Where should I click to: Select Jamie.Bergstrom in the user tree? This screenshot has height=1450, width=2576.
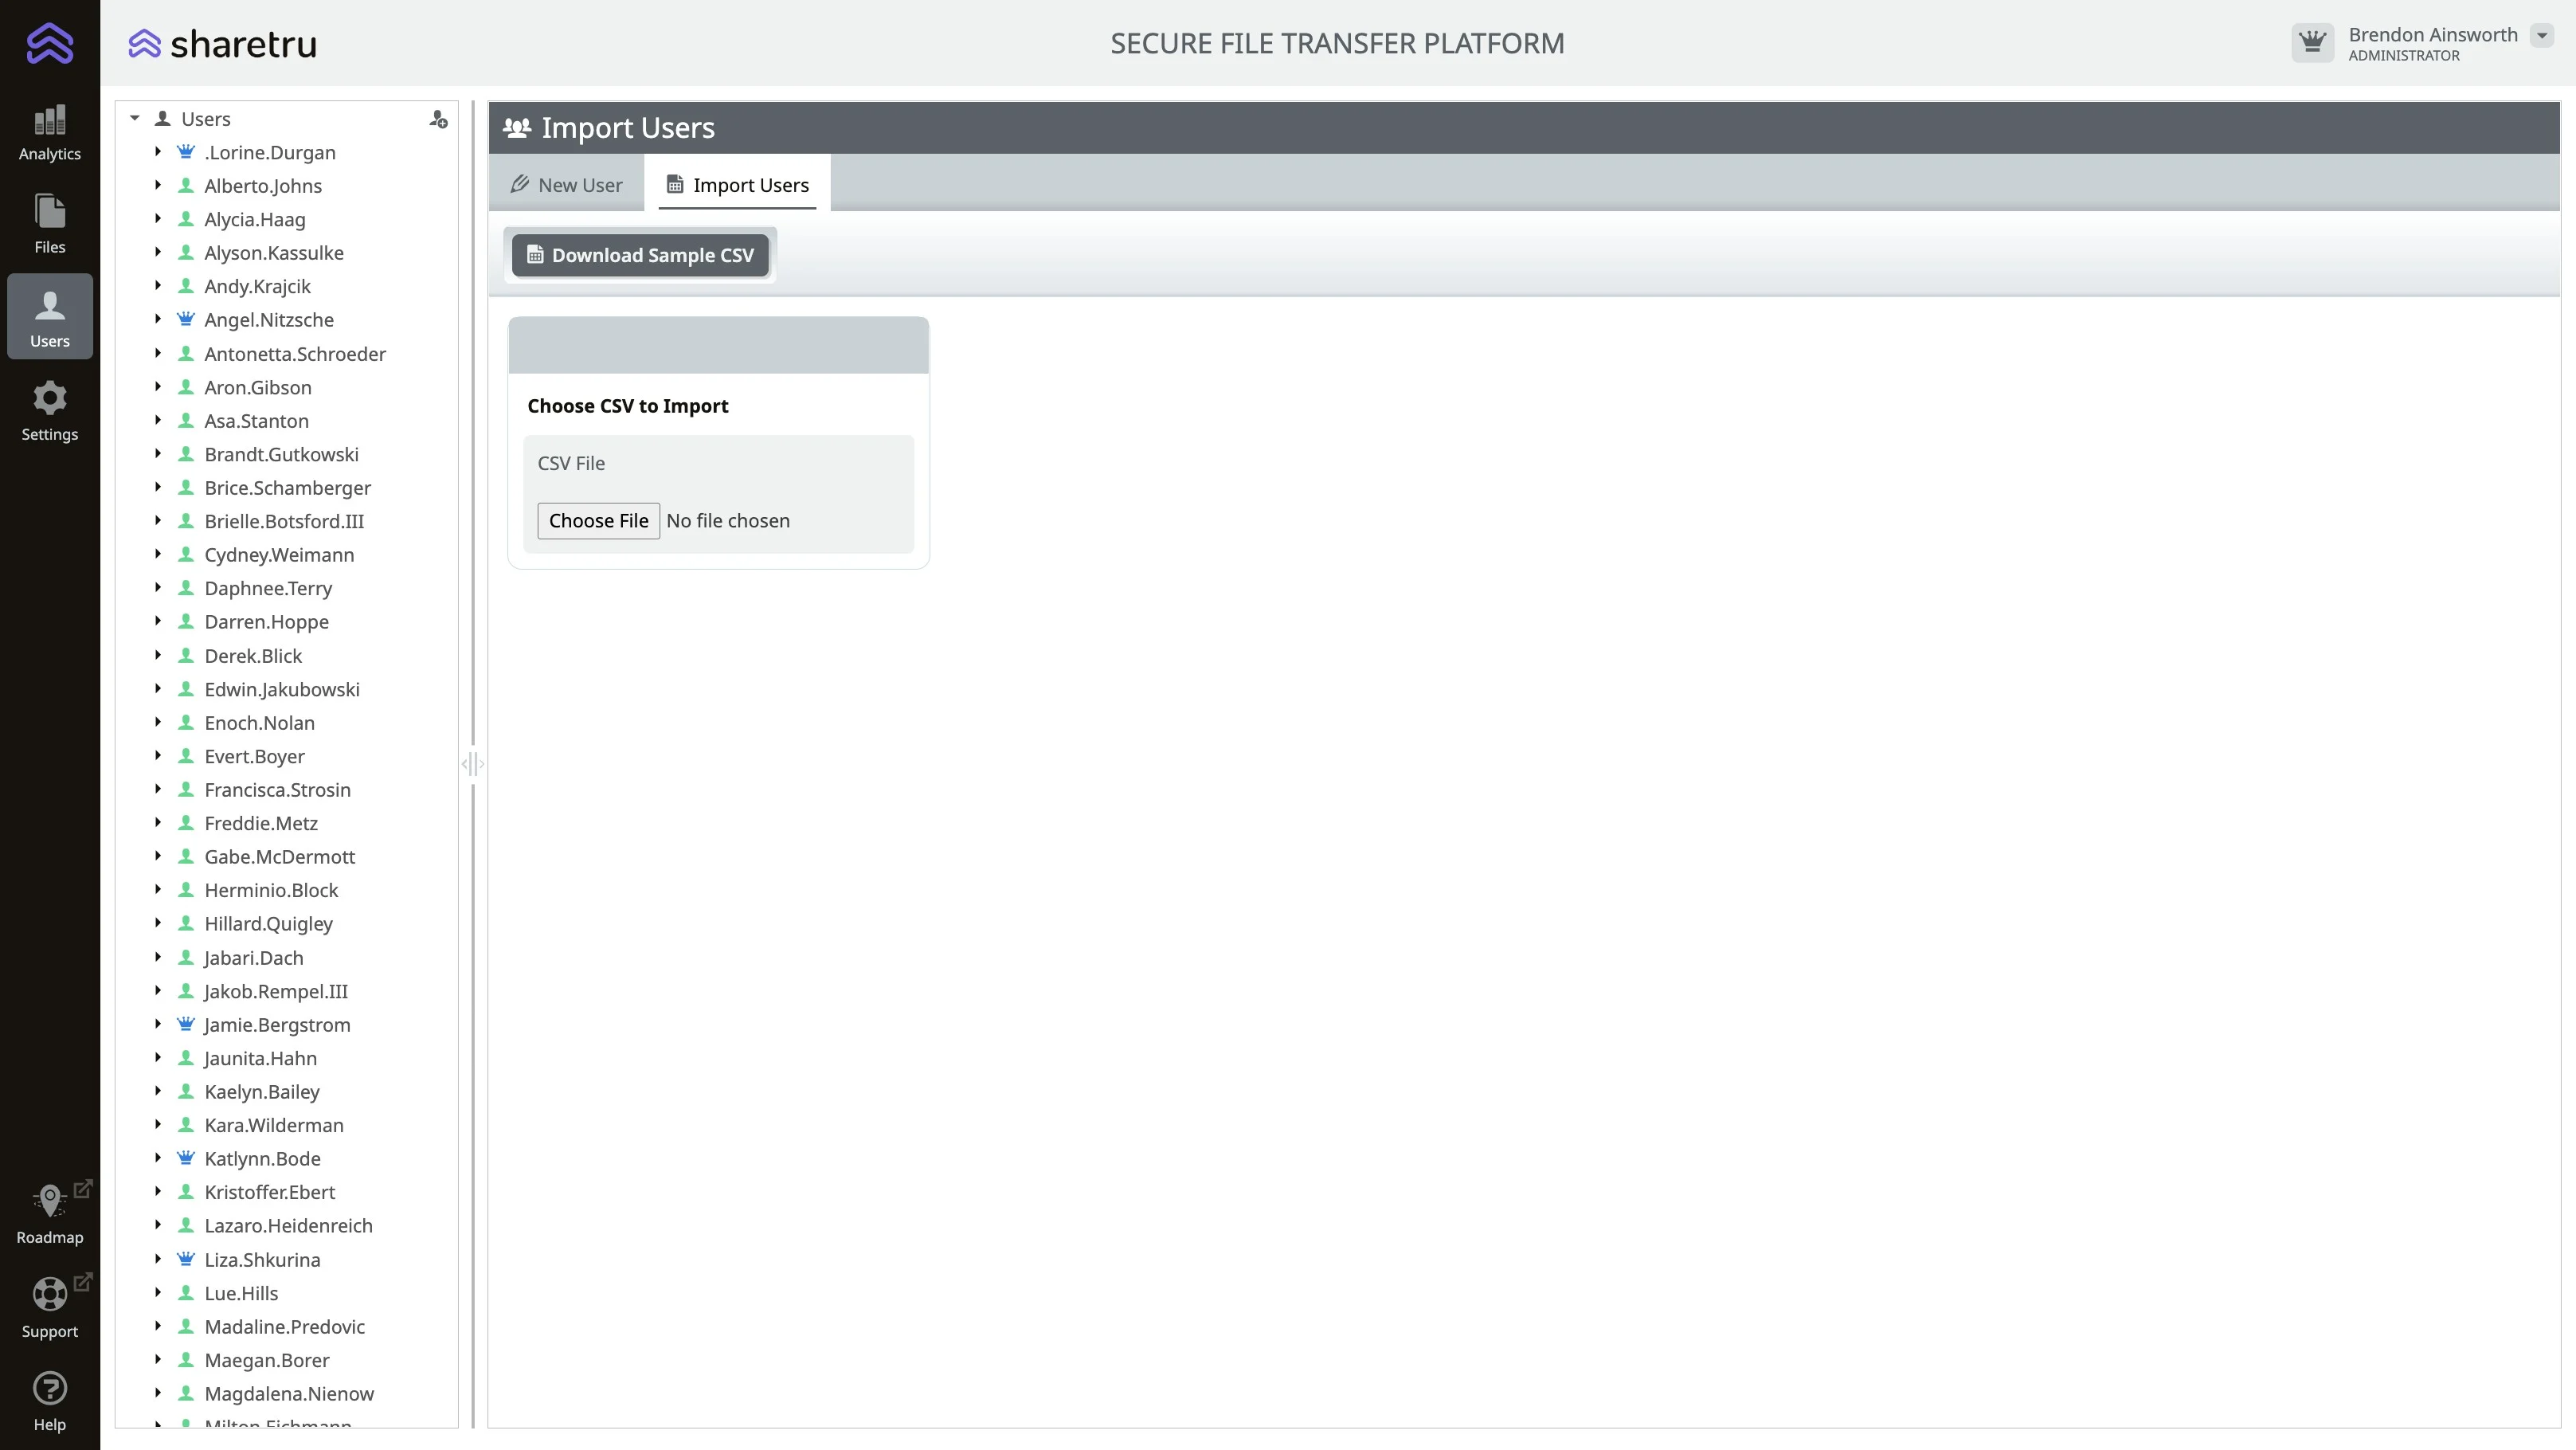(277, 1025)
